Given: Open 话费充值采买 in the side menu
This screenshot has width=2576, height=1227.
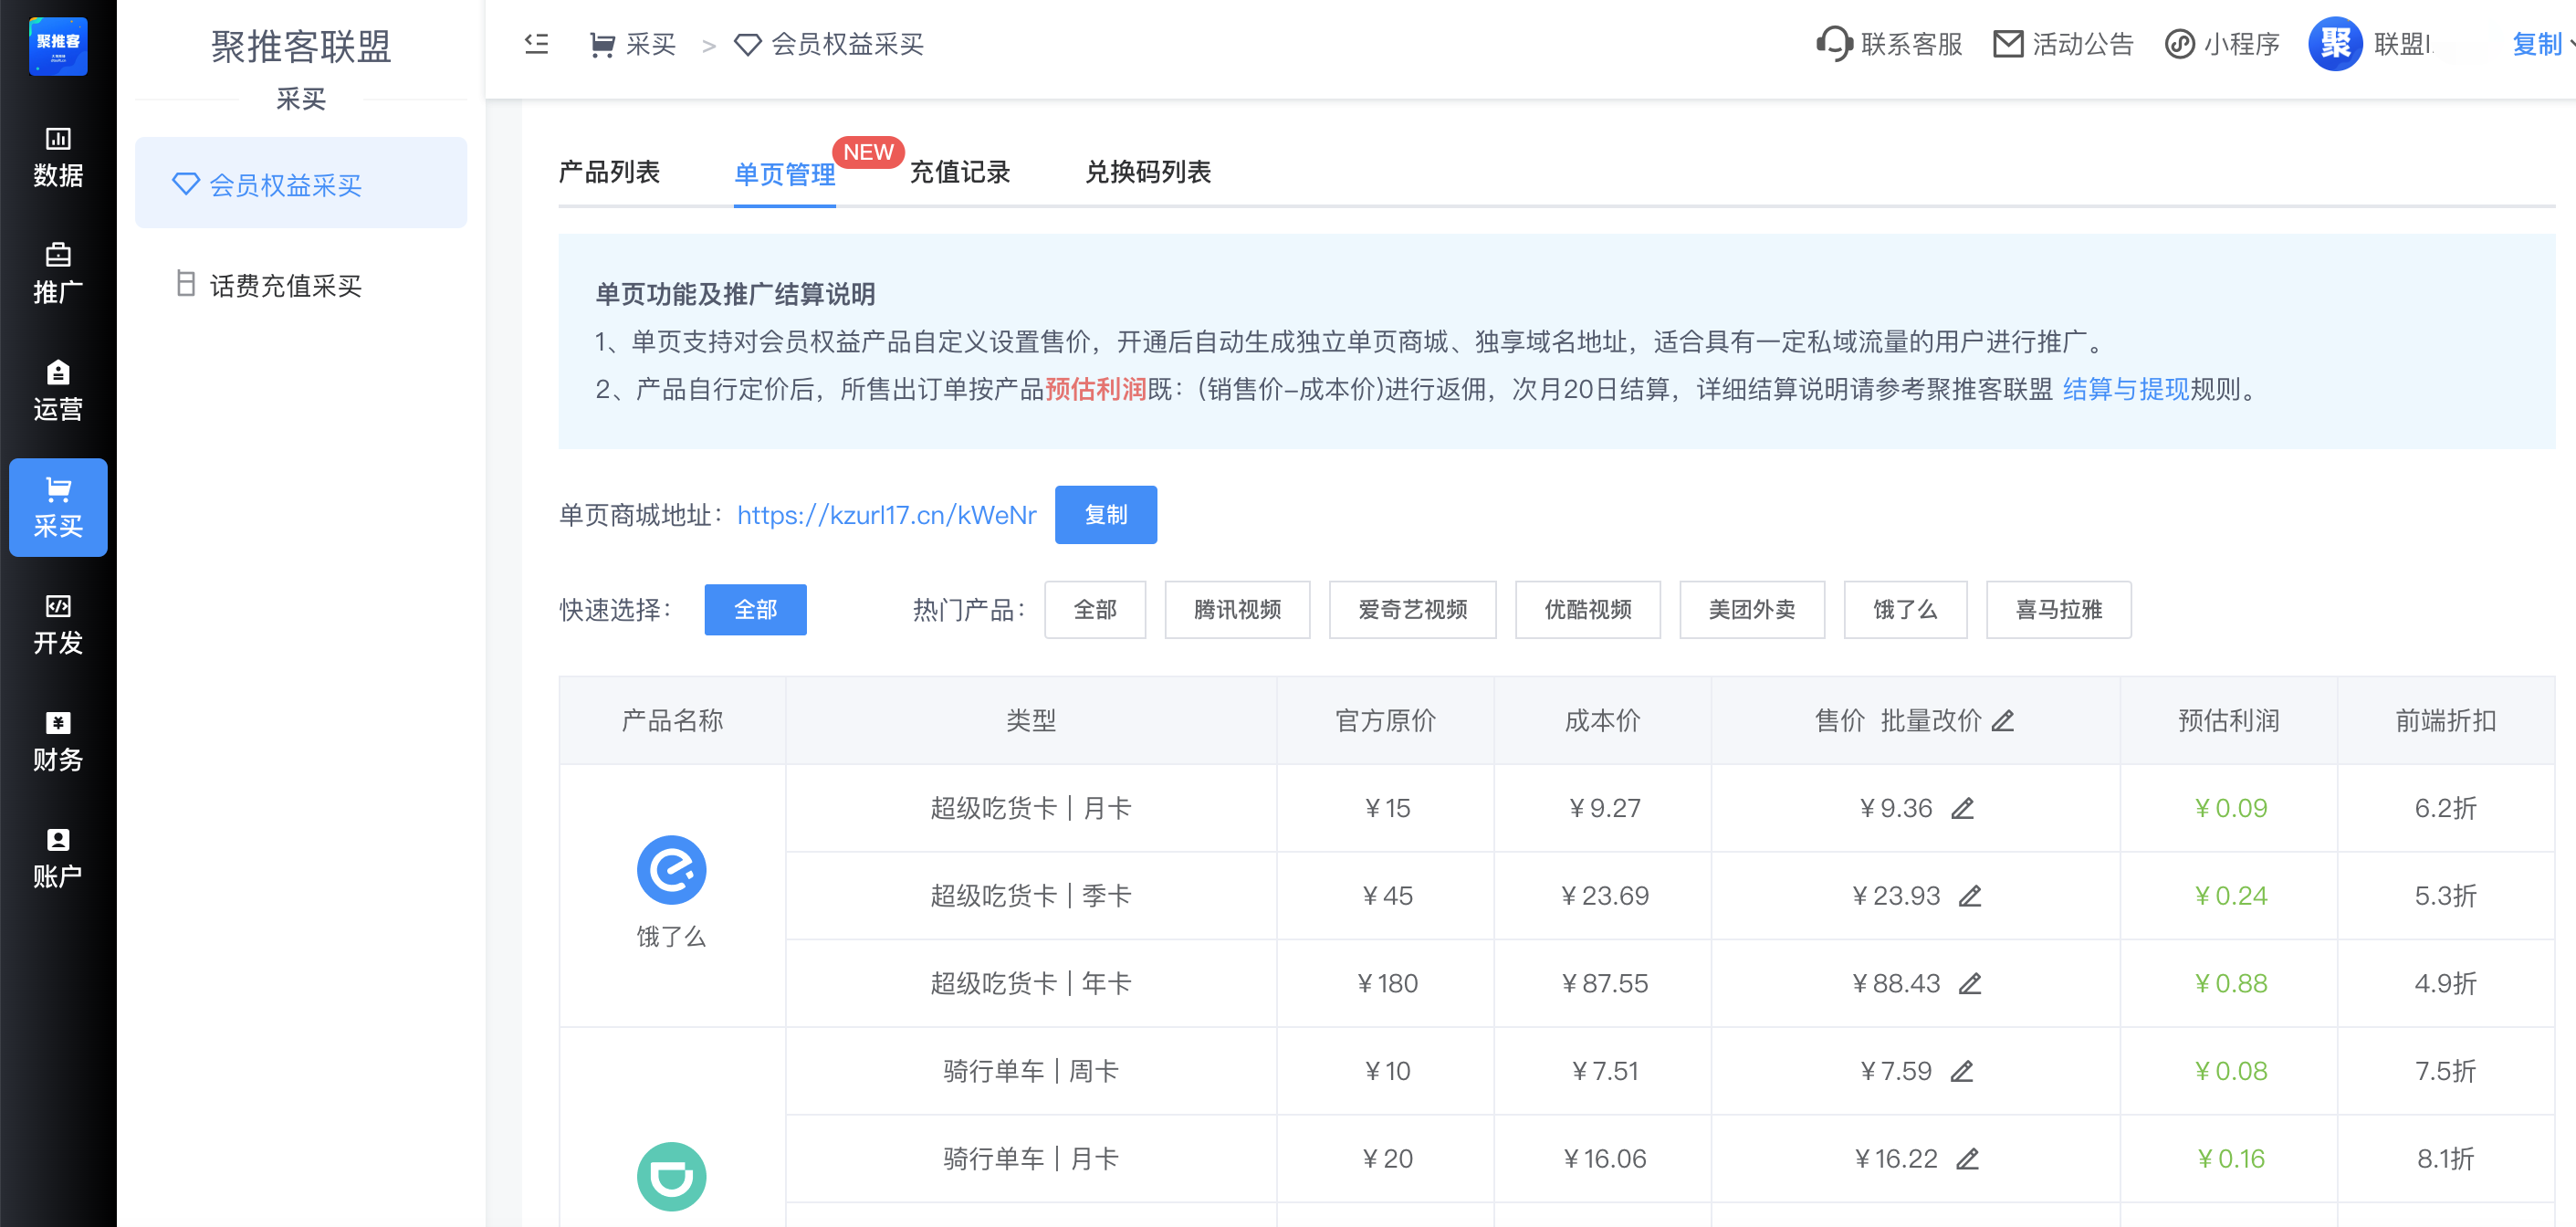Looking at the screenshot, I should 285,286.
